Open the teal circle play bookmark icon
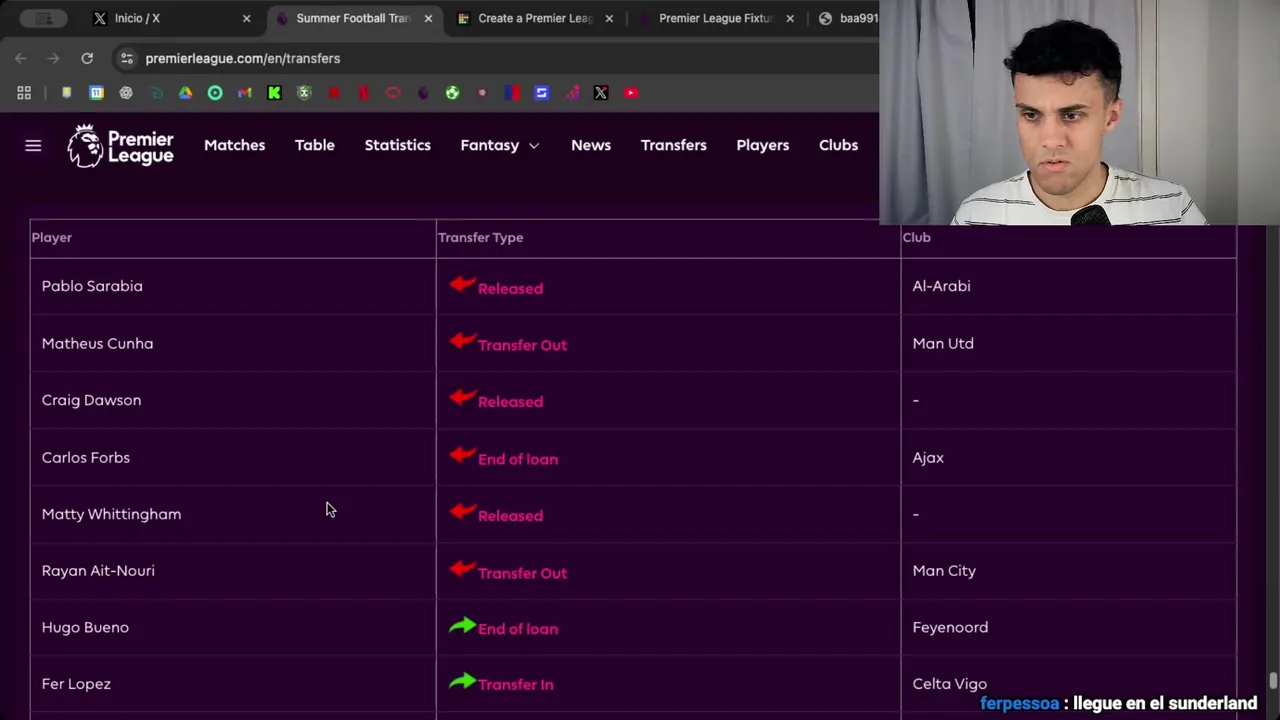This screenshot has height=720, width=1280. [215, 93]
